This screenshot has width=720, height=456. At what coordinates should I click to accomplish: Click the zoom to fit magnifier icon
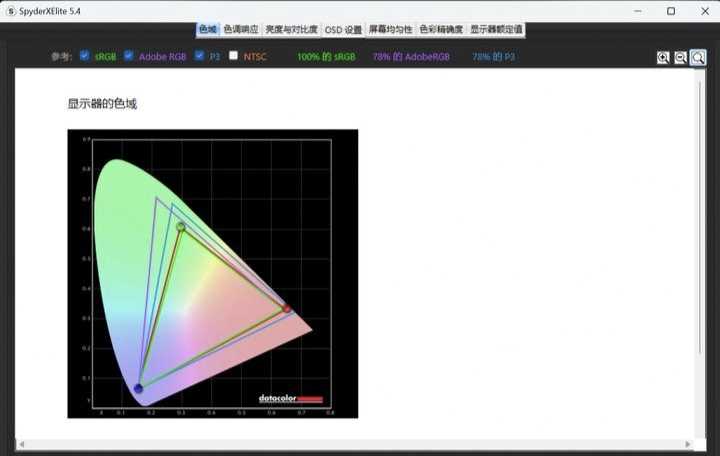(x=698, y=58)
